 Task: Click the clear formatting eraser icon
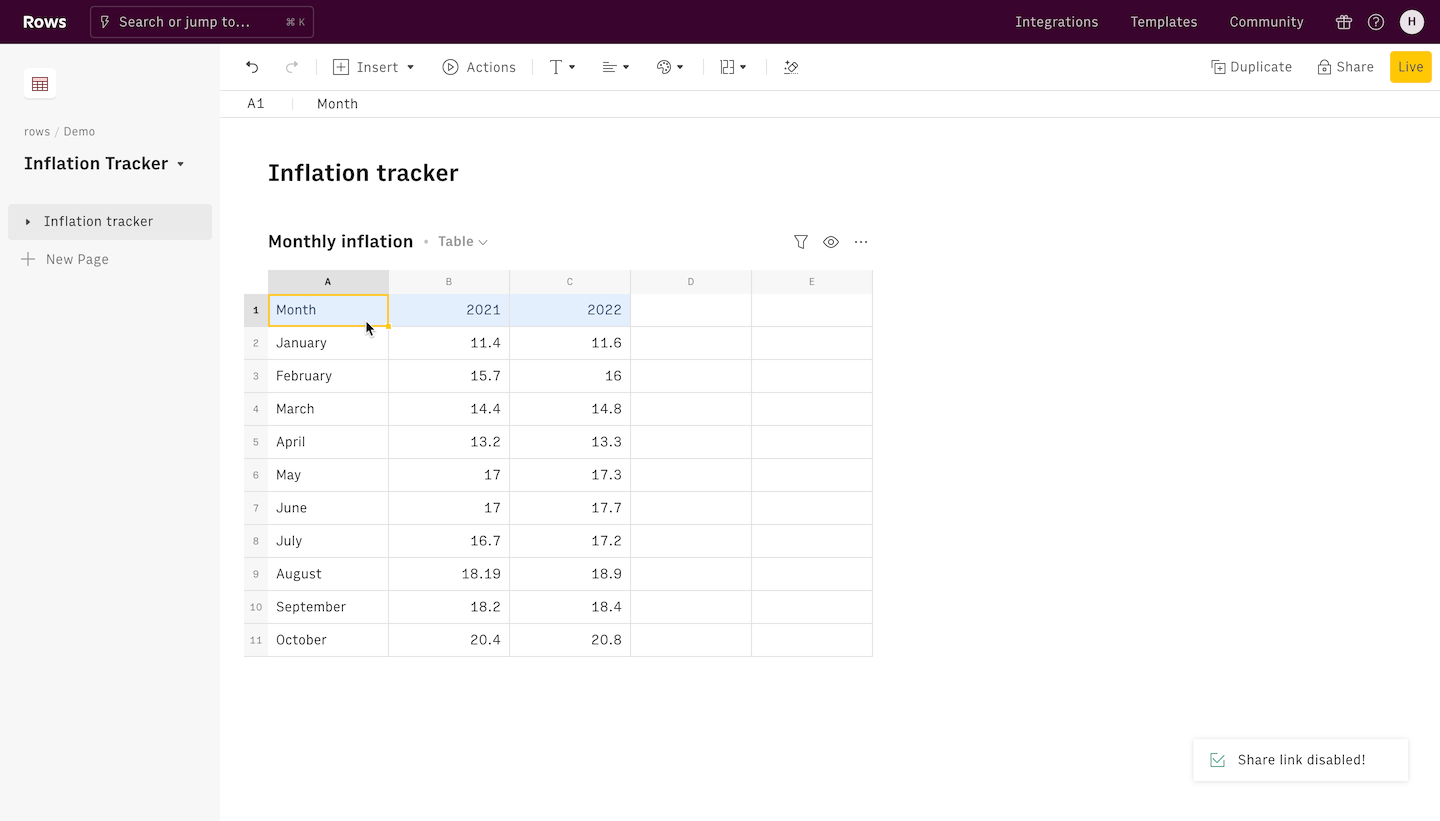pos(791,67)
